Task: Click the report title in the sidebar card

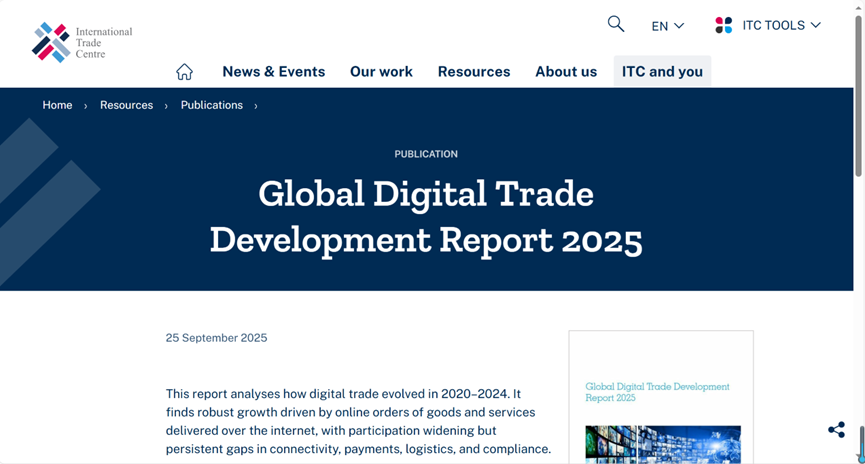Action: click(657, 391)
